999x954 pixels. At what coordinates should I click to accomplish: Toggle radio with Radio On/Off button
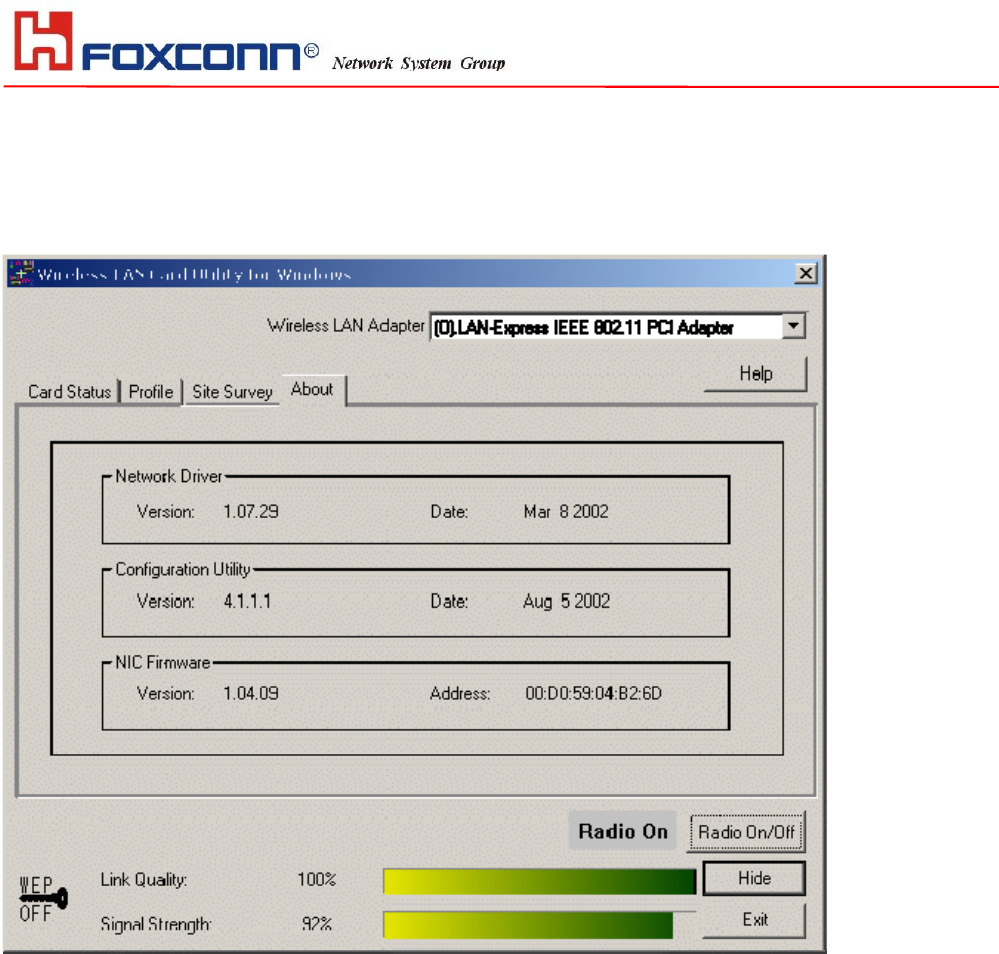click(x=746, y=832)
